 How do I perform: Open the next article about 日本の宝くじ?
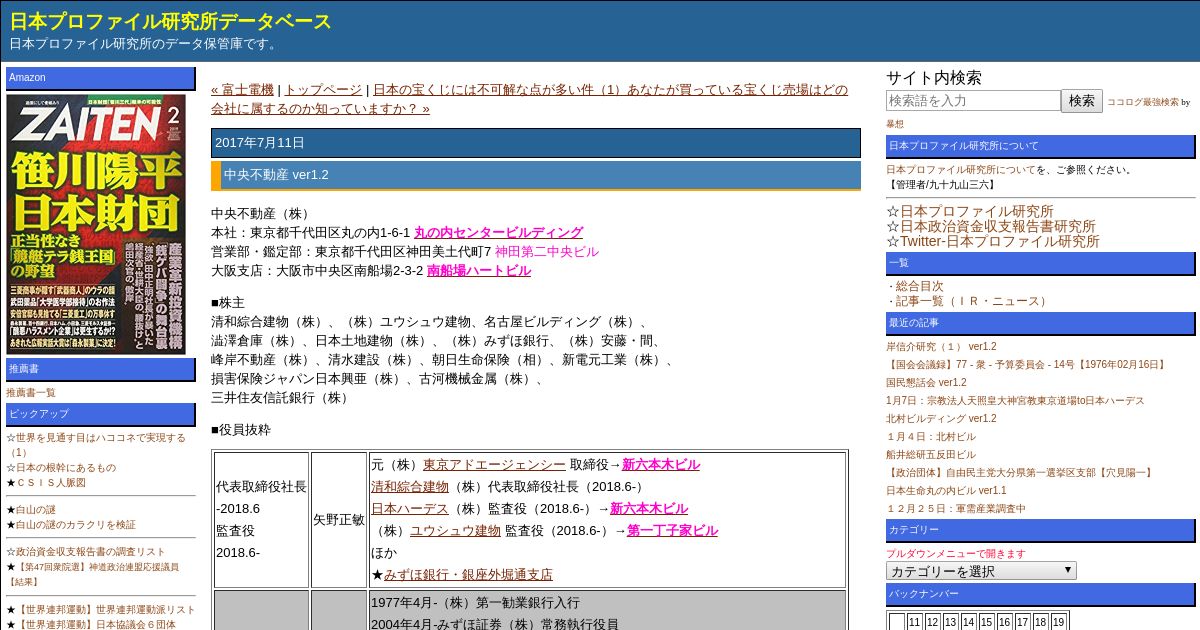(530, 99)
